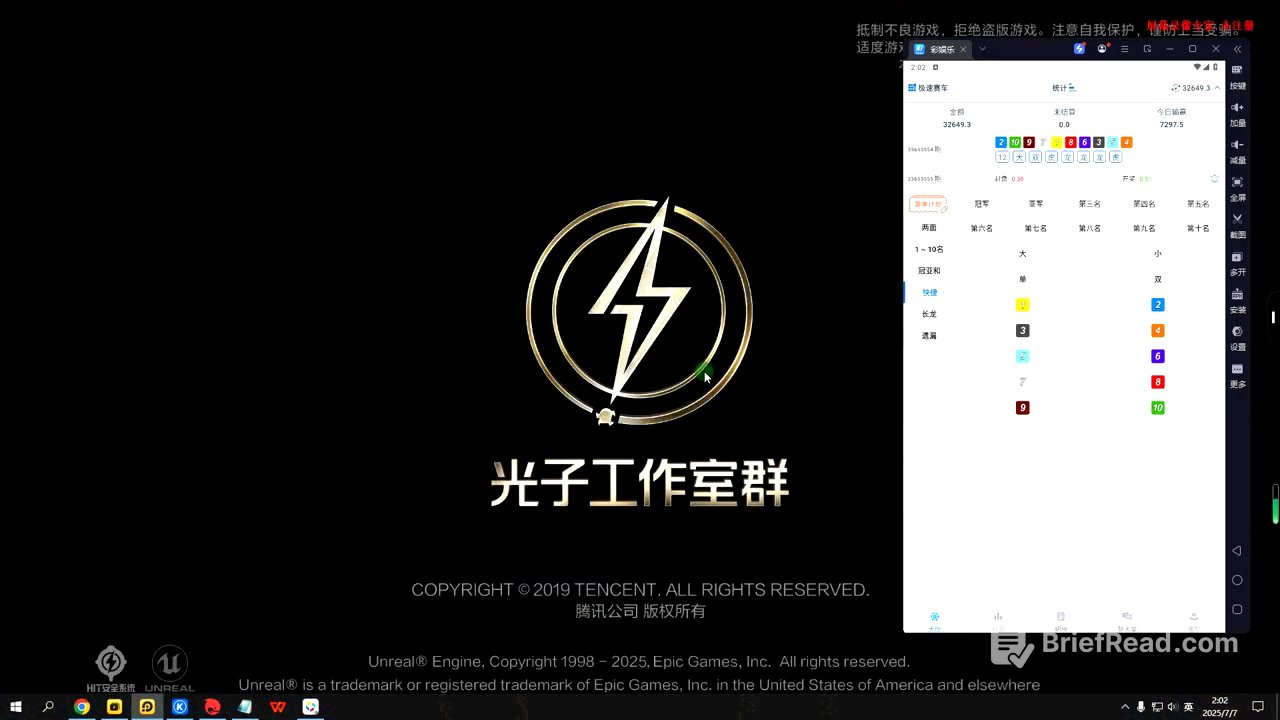The image size is (1280, 720).
Task: Select the 两面 side menu item
Action: 929,228
